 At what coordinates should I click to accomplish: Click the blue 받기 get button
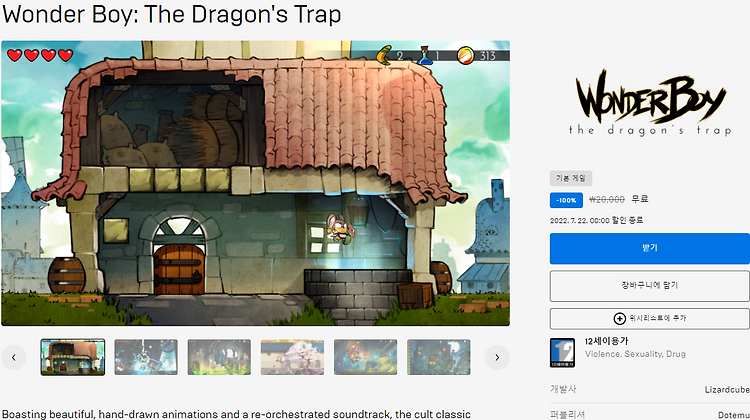point(650,248)
